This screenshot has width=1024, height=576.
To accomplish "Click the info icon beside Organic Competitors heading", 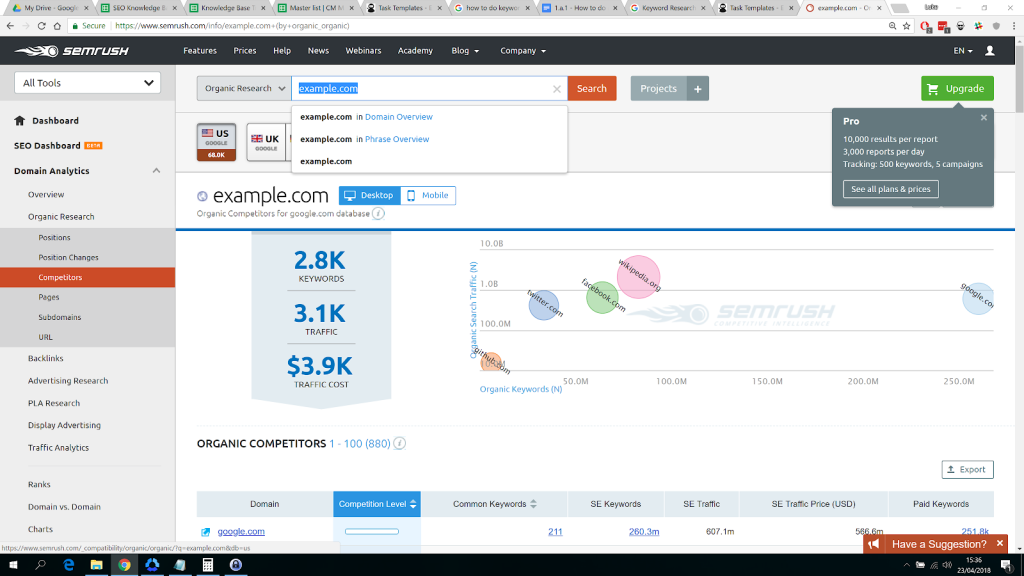I will [x=400, y=443].
